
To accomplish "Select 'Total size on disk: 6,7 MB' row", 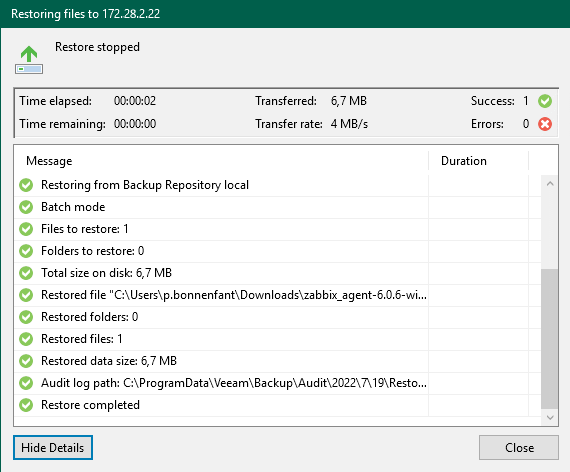I will coord(278,273).
